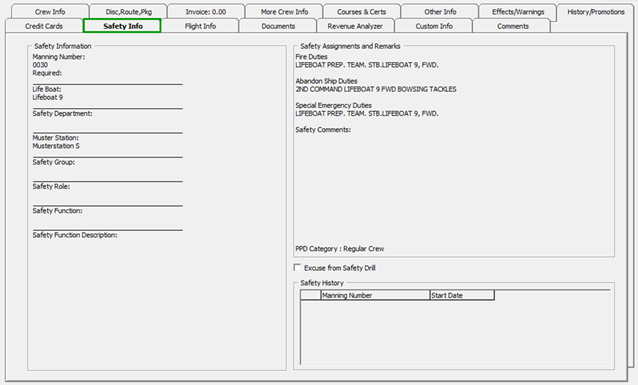Click the blank row-selector header in Safety History
Screen dimensions: 638x385
coord(311,295)
